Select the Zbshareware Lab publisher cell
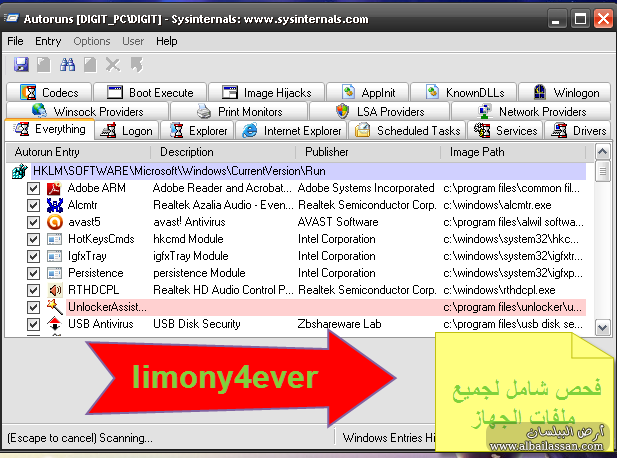617x458 pixels. coord(340,324)
